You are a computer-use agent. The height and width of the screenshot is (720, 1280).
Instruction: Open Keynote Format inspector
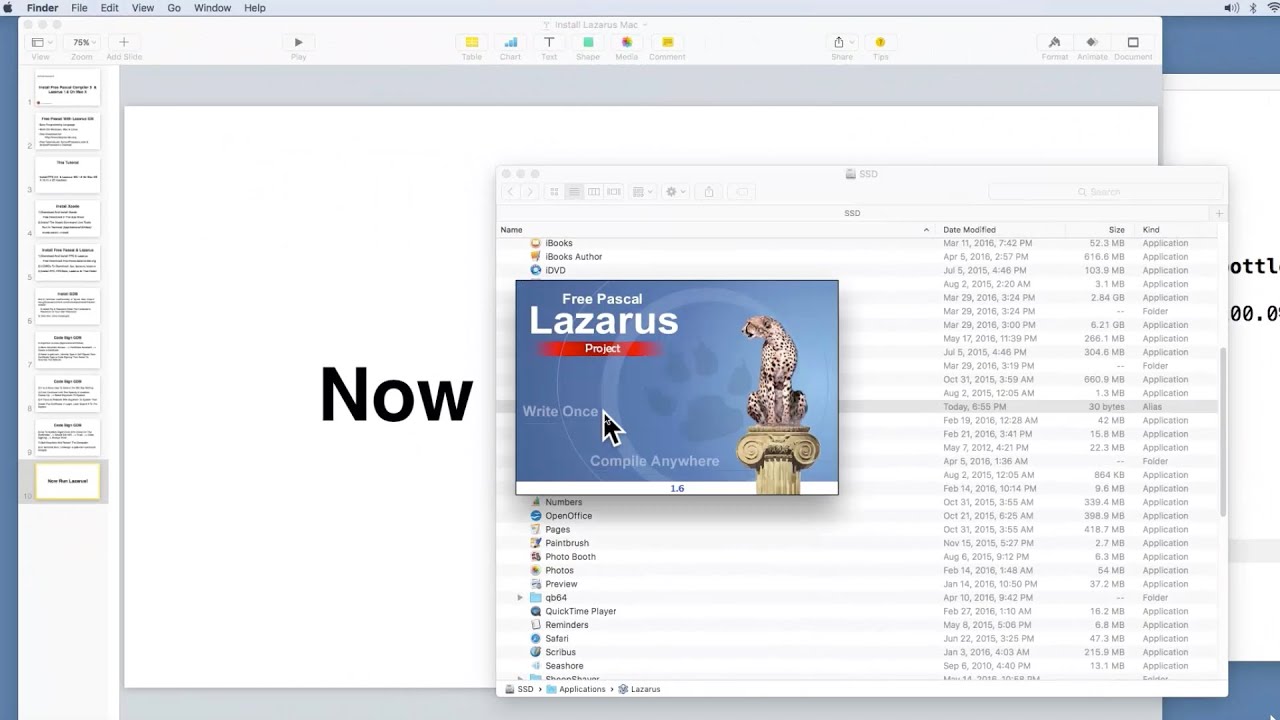tap(1054, 43)
